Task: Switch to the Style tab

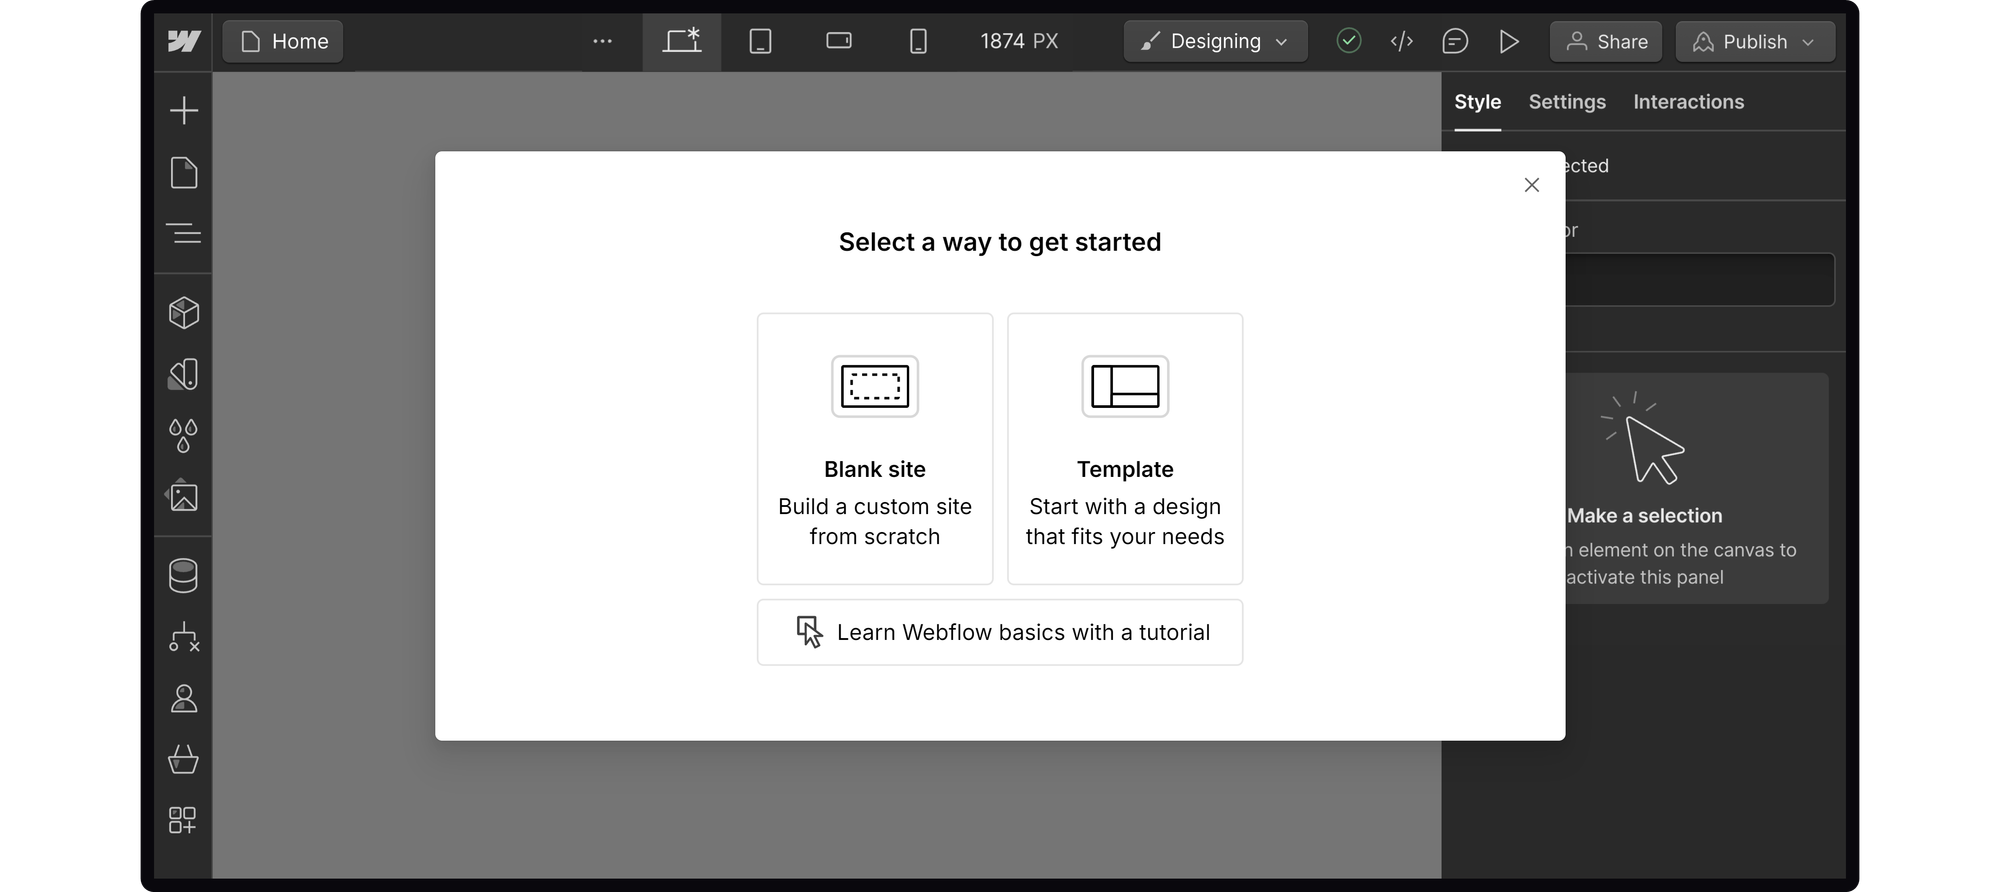Action: 1477,102
